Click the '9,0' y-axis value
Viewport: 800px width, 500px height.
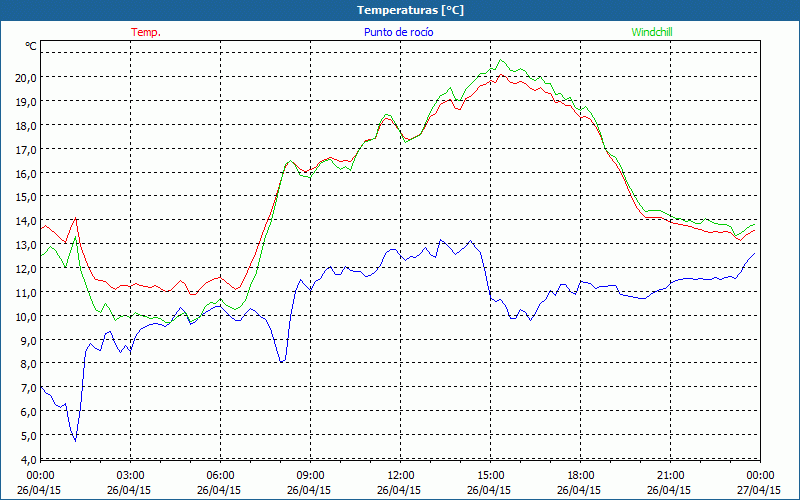point(29,340)
